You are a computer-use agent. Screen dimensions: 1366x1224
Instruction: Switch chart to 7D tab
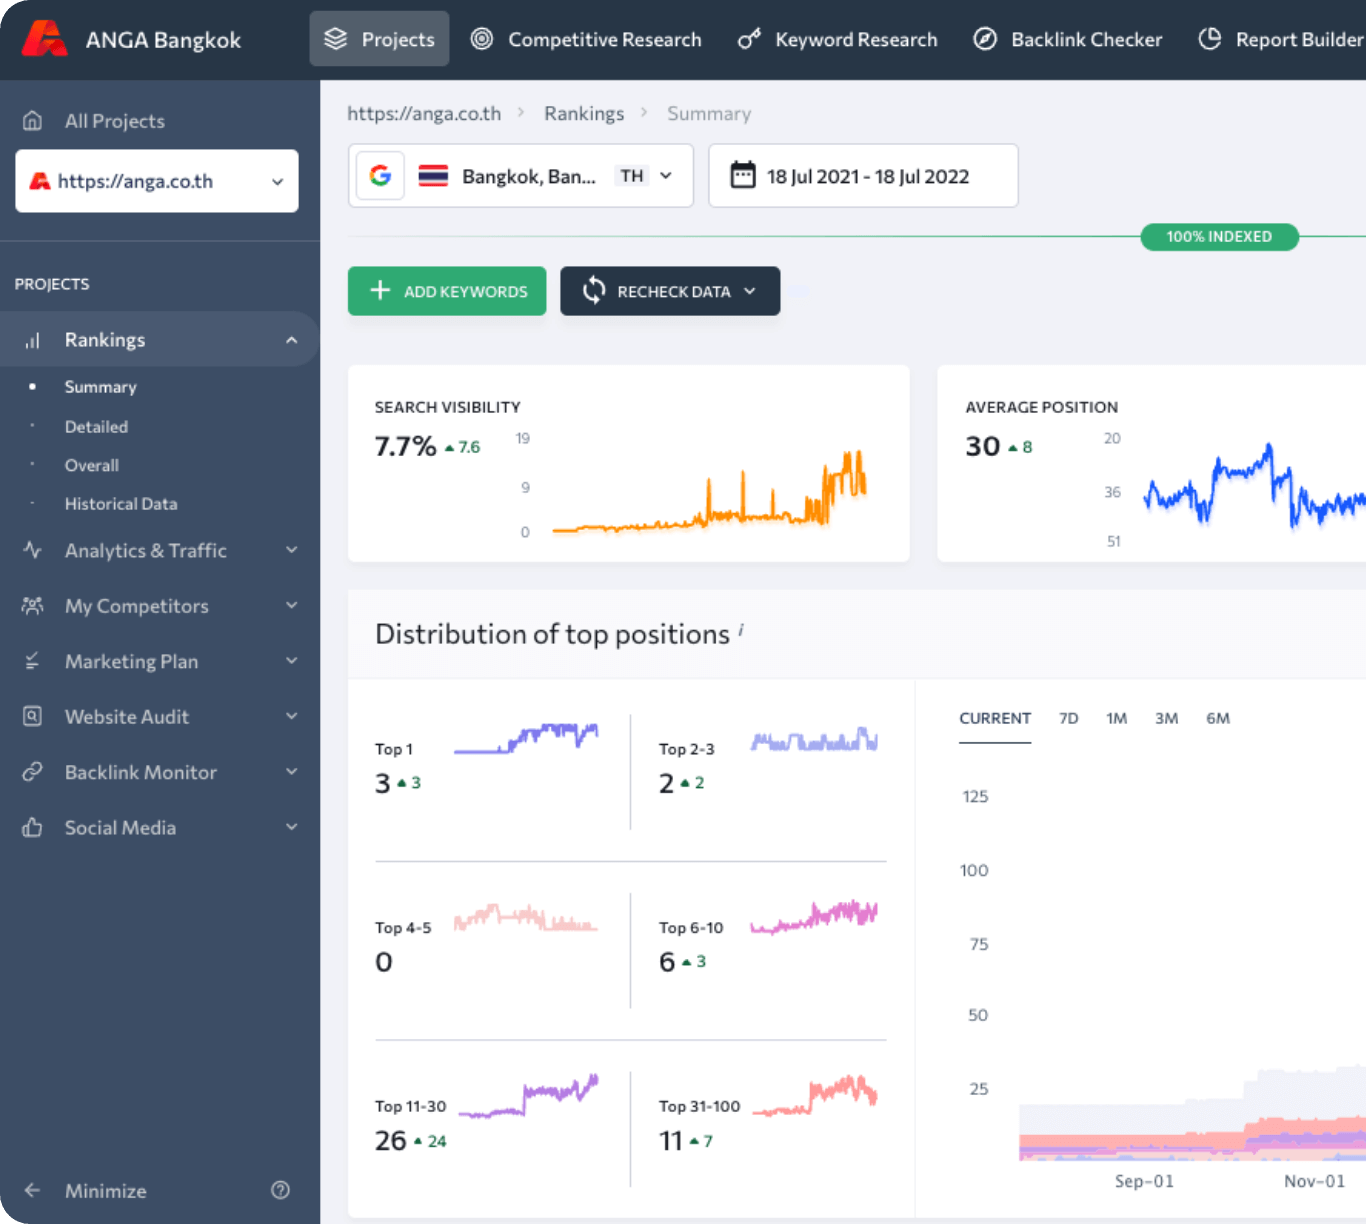(x=1069, y=718)
